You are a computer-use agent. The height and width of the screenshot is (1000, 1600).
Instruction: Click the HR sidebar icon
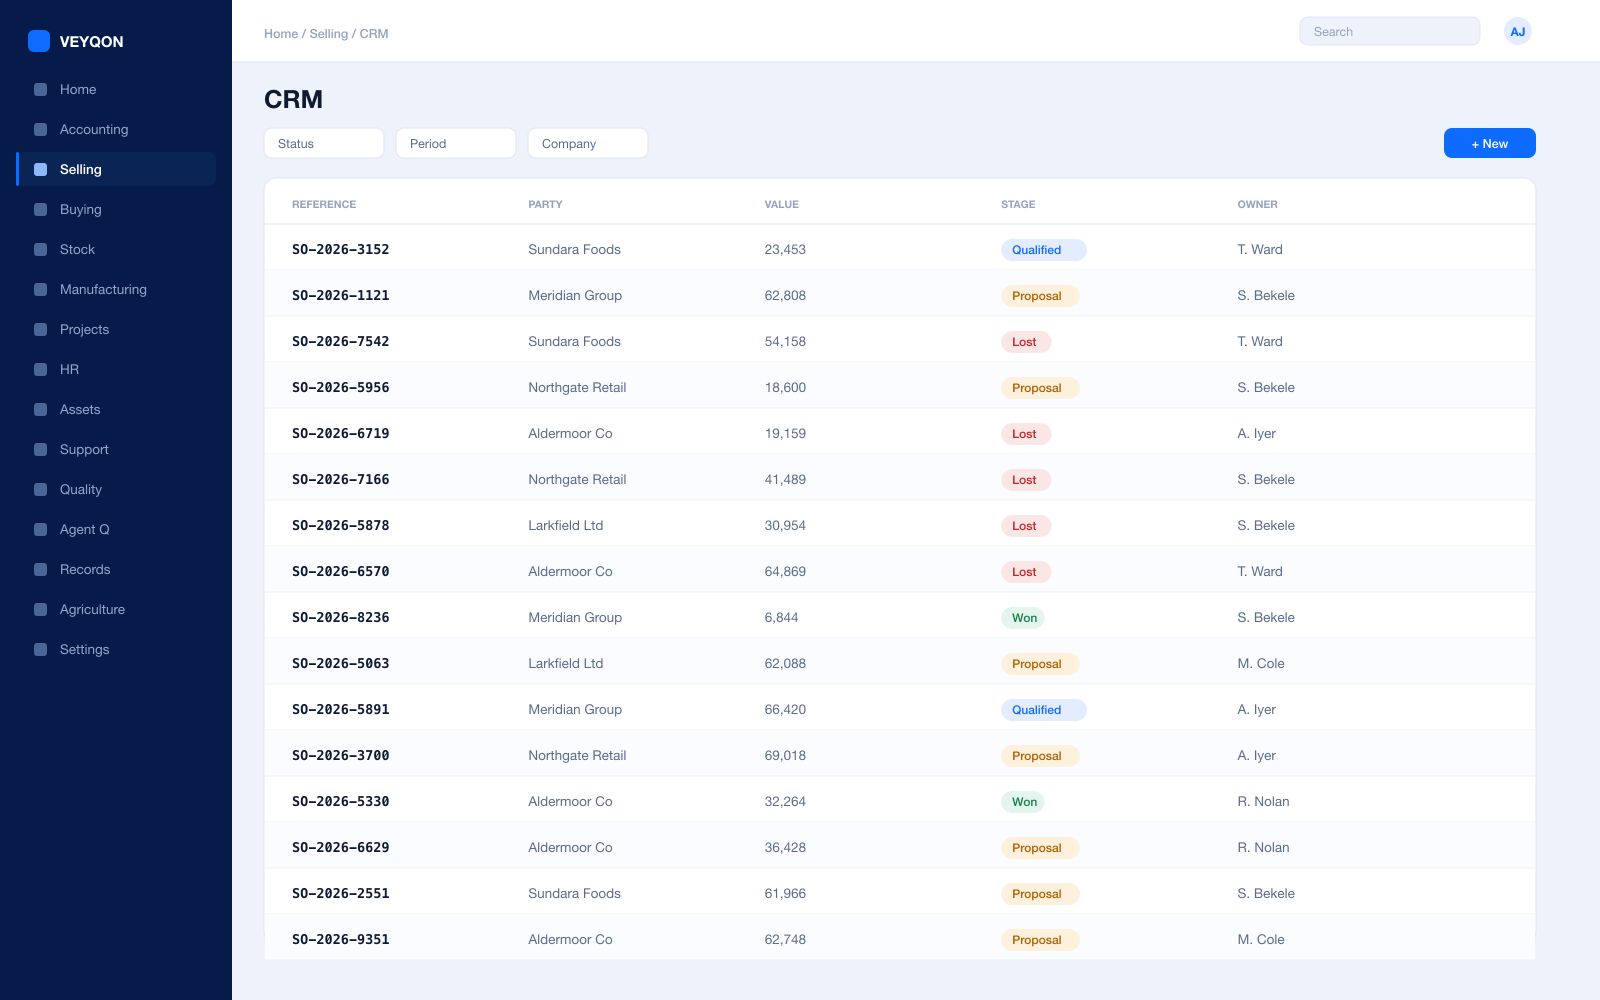click(41, 369)
